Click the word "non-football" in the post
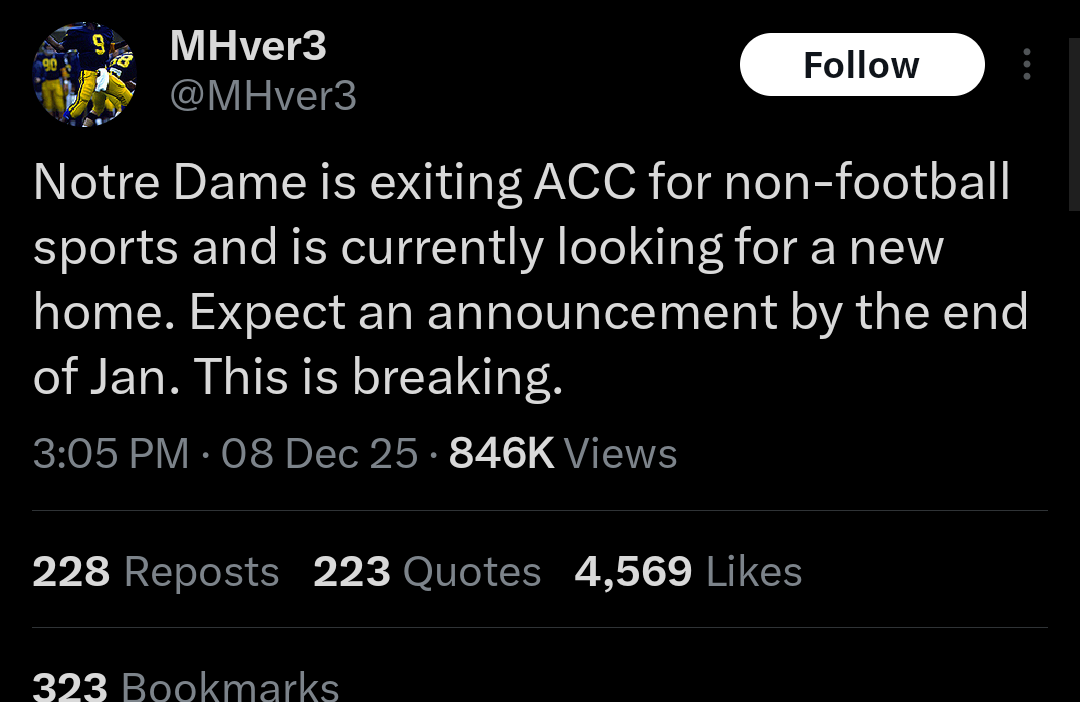Screen dimensions: 1080x702 866,183
